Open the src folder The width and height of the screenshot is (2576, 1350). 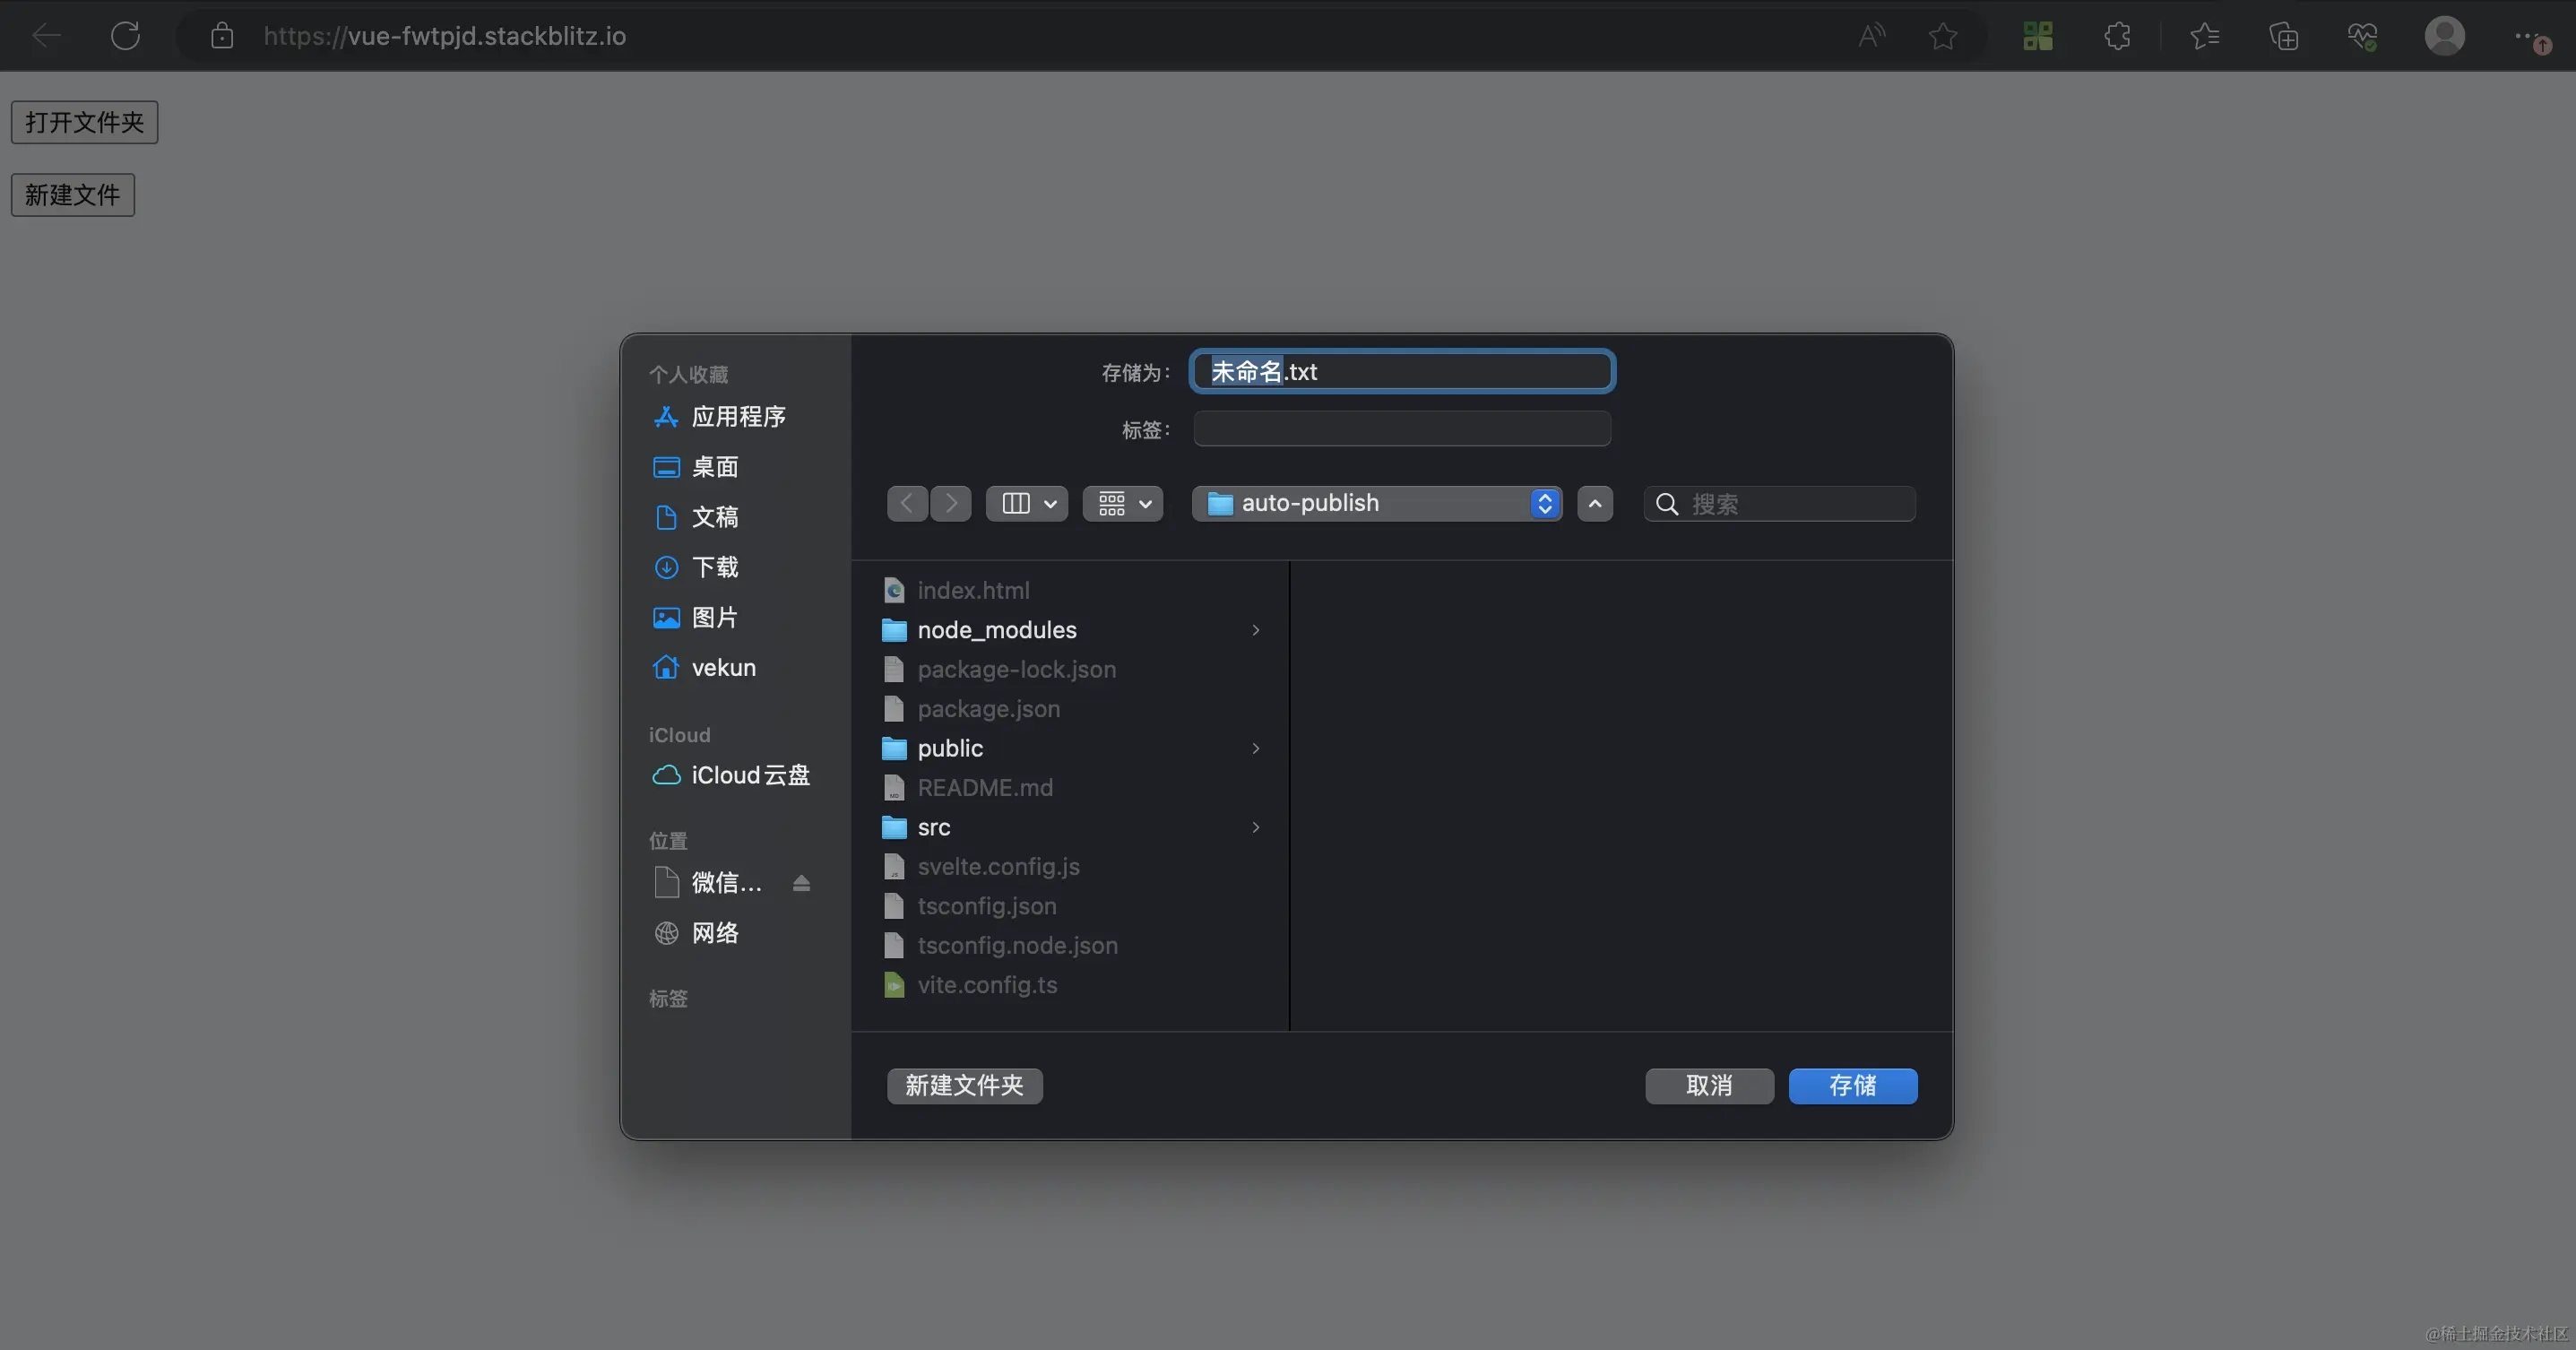933,827
